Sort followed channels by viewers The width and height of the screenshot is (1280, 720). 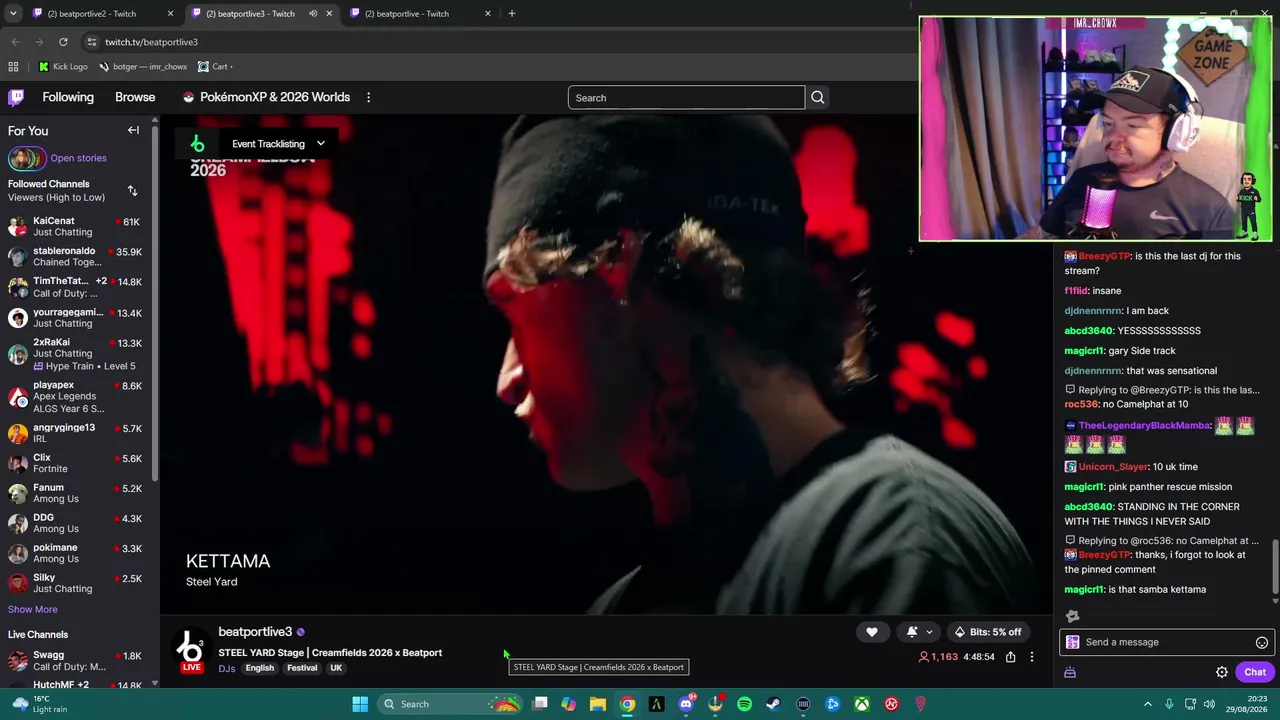click(x=132, y=191)
